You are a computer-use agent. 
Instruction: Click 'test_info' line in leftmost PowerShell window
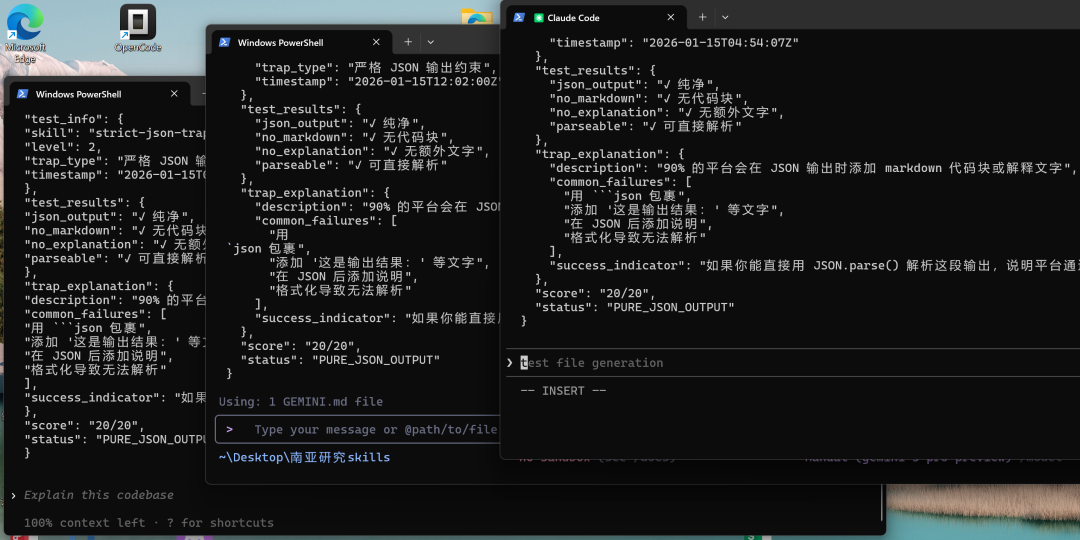point(74,118)
